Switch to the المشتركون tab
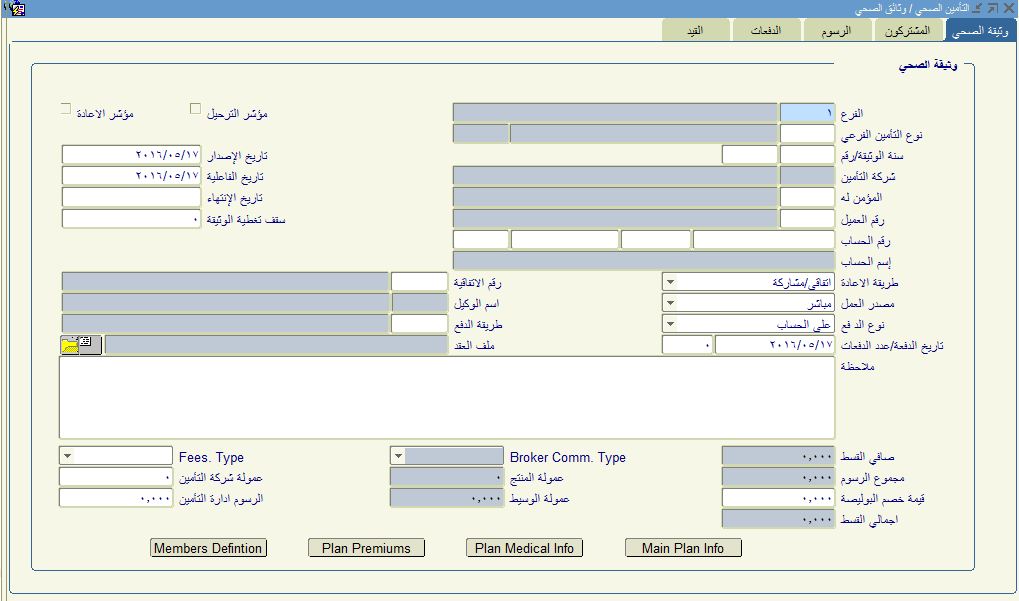Viewport: 1019px width, 601px height. pos(907,31)
